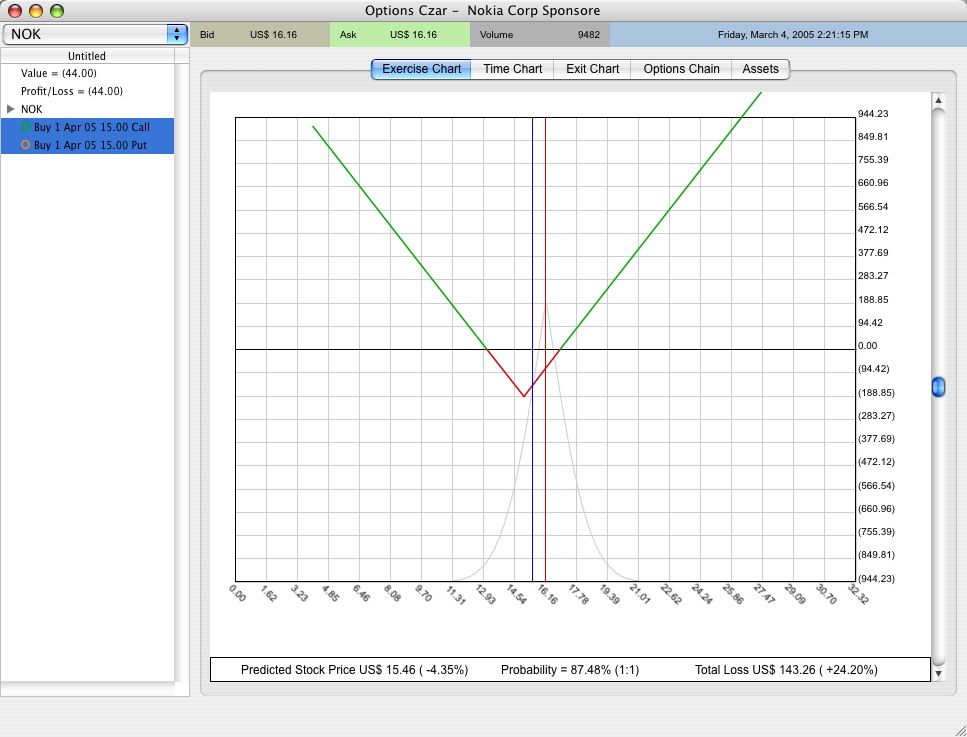This screenshot has height=737, width=967.
Task: Switch to the Exercise Chart tab
Action: (421, 69)
